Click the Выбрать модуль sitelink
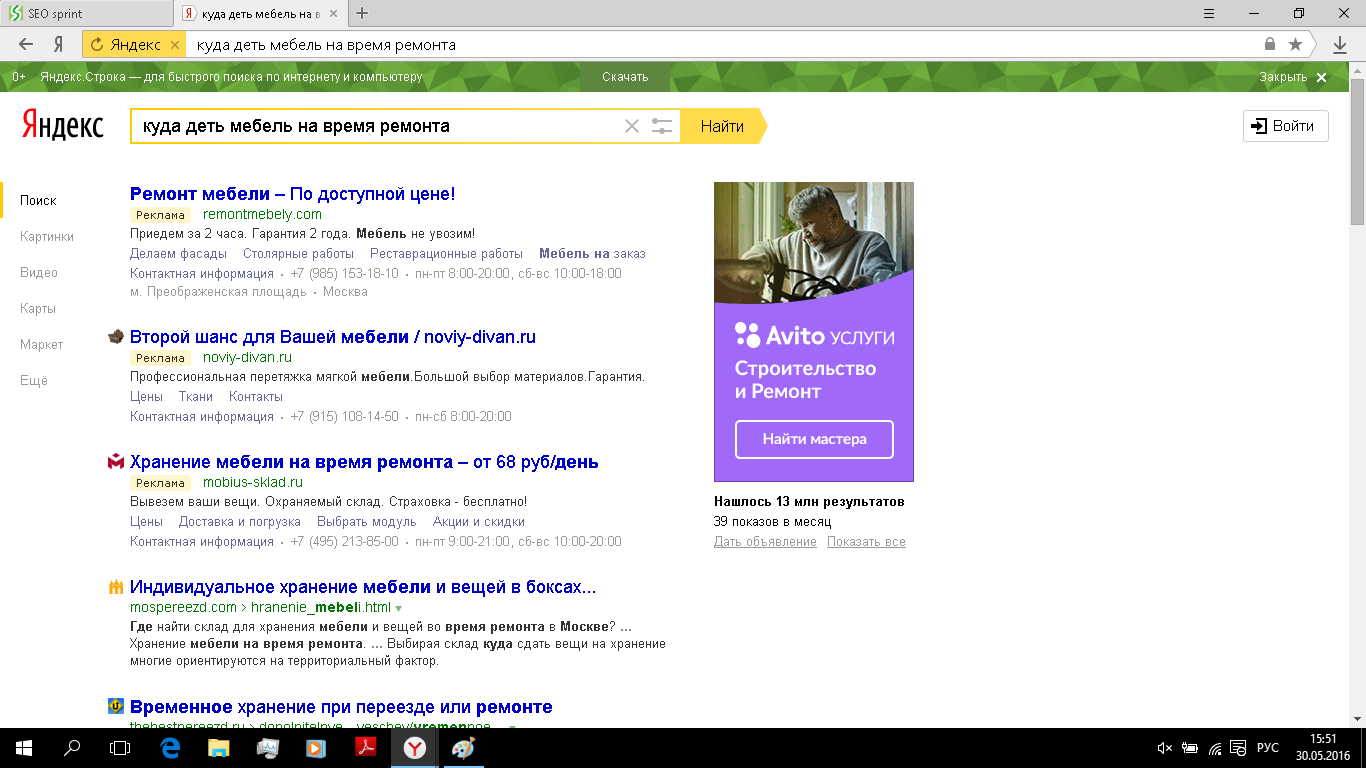The height and width of the screenshot is (768, 1366). tap(366, 521)
